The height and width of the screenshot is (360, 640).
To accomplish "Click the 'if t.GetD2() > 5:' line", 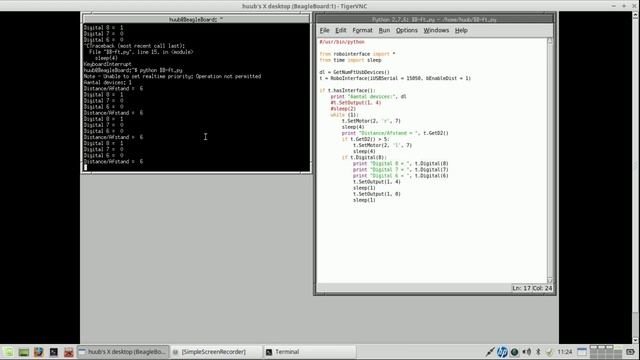I will 366,139.
